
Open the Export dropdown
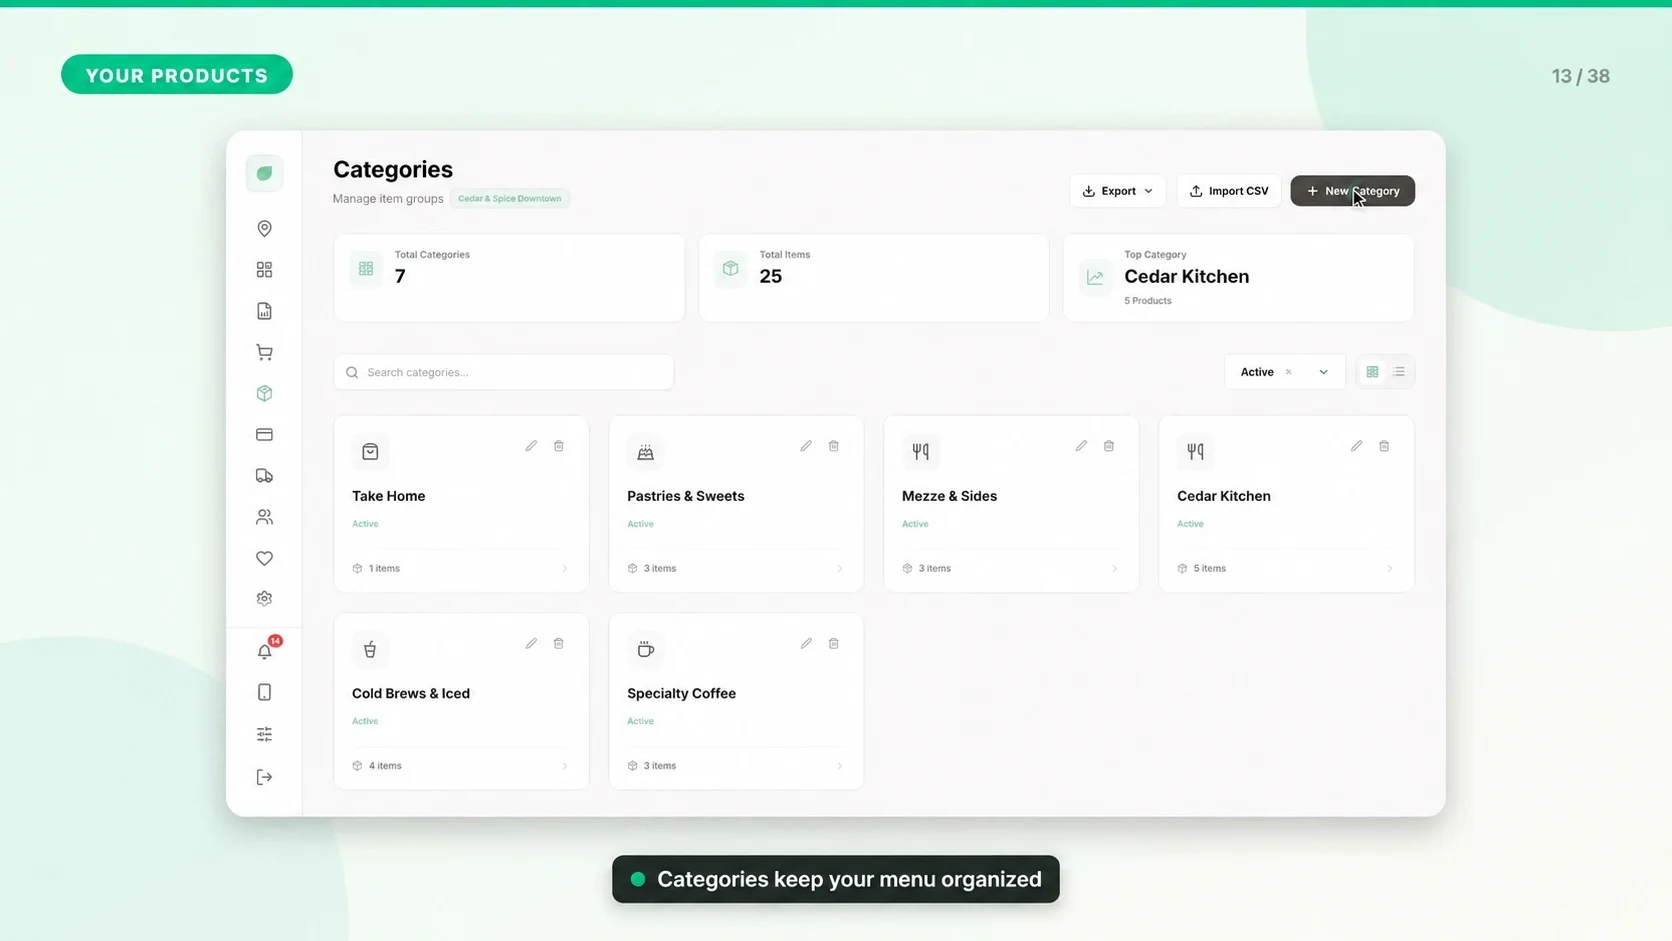1117,191
